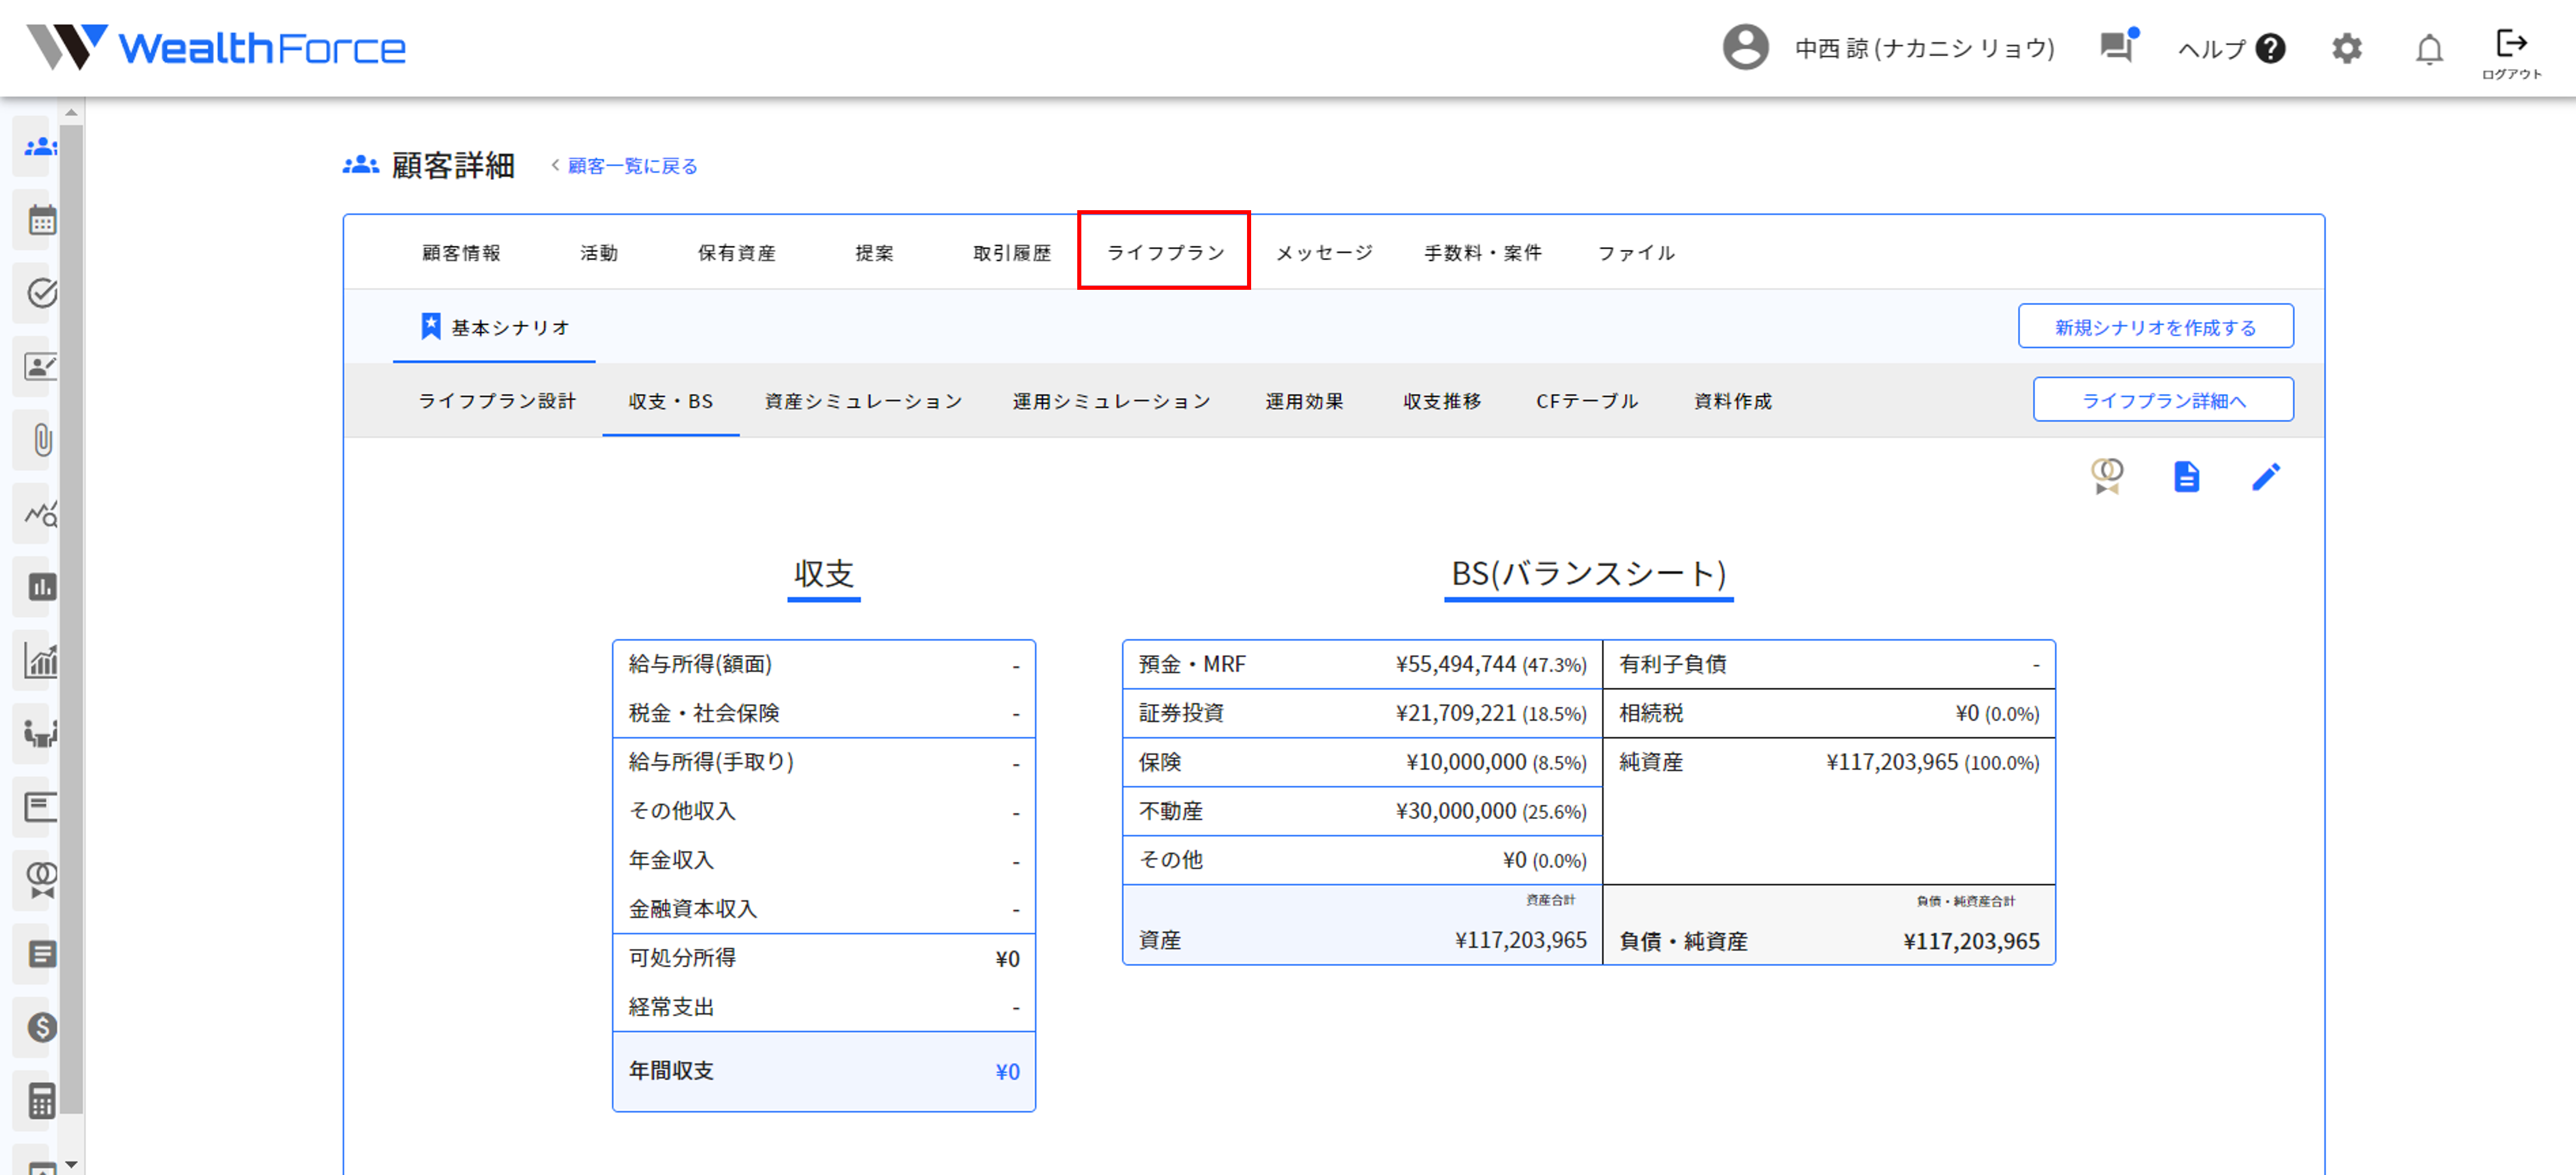2576x1175 pixels.
Task: Switch to 顧客情報 tab
Action: click(x=461, y=253)
